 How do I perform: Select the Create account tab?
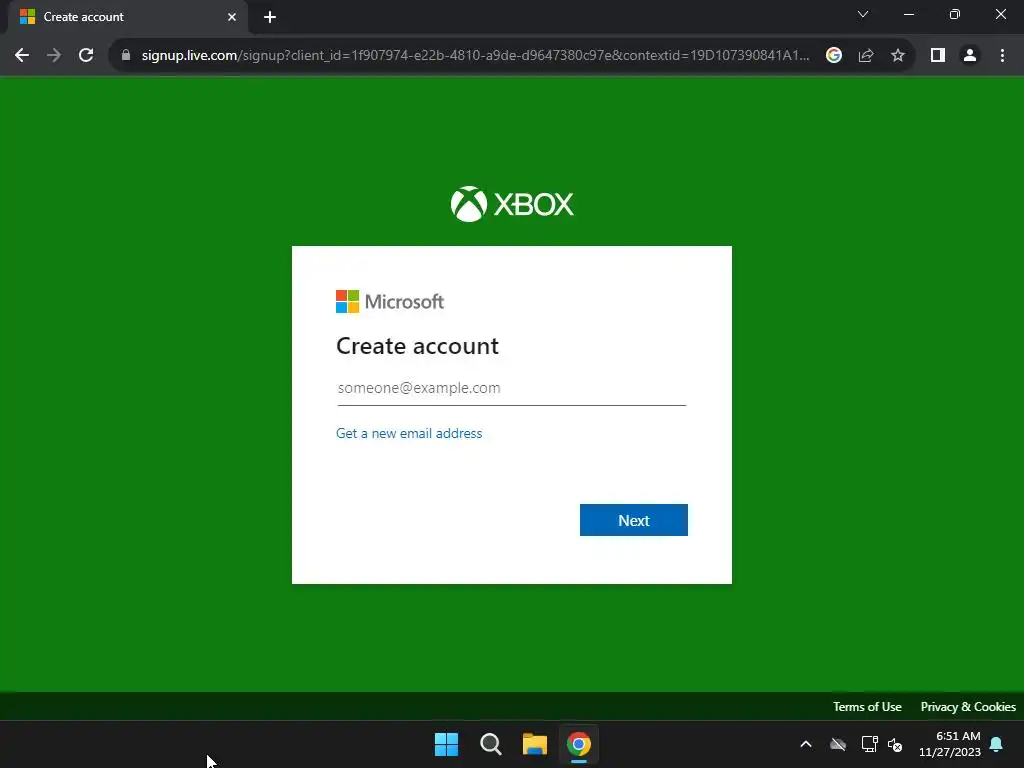click(127, 17)
